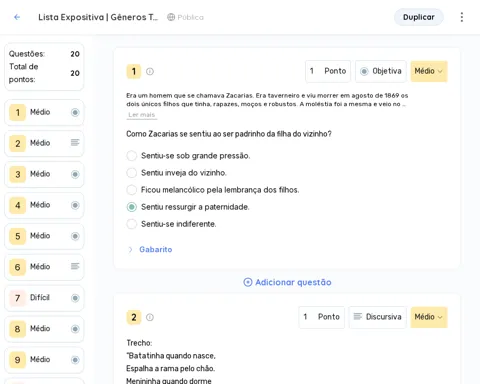Click objective type icon in sidebar row 1

tap(75, 112)
